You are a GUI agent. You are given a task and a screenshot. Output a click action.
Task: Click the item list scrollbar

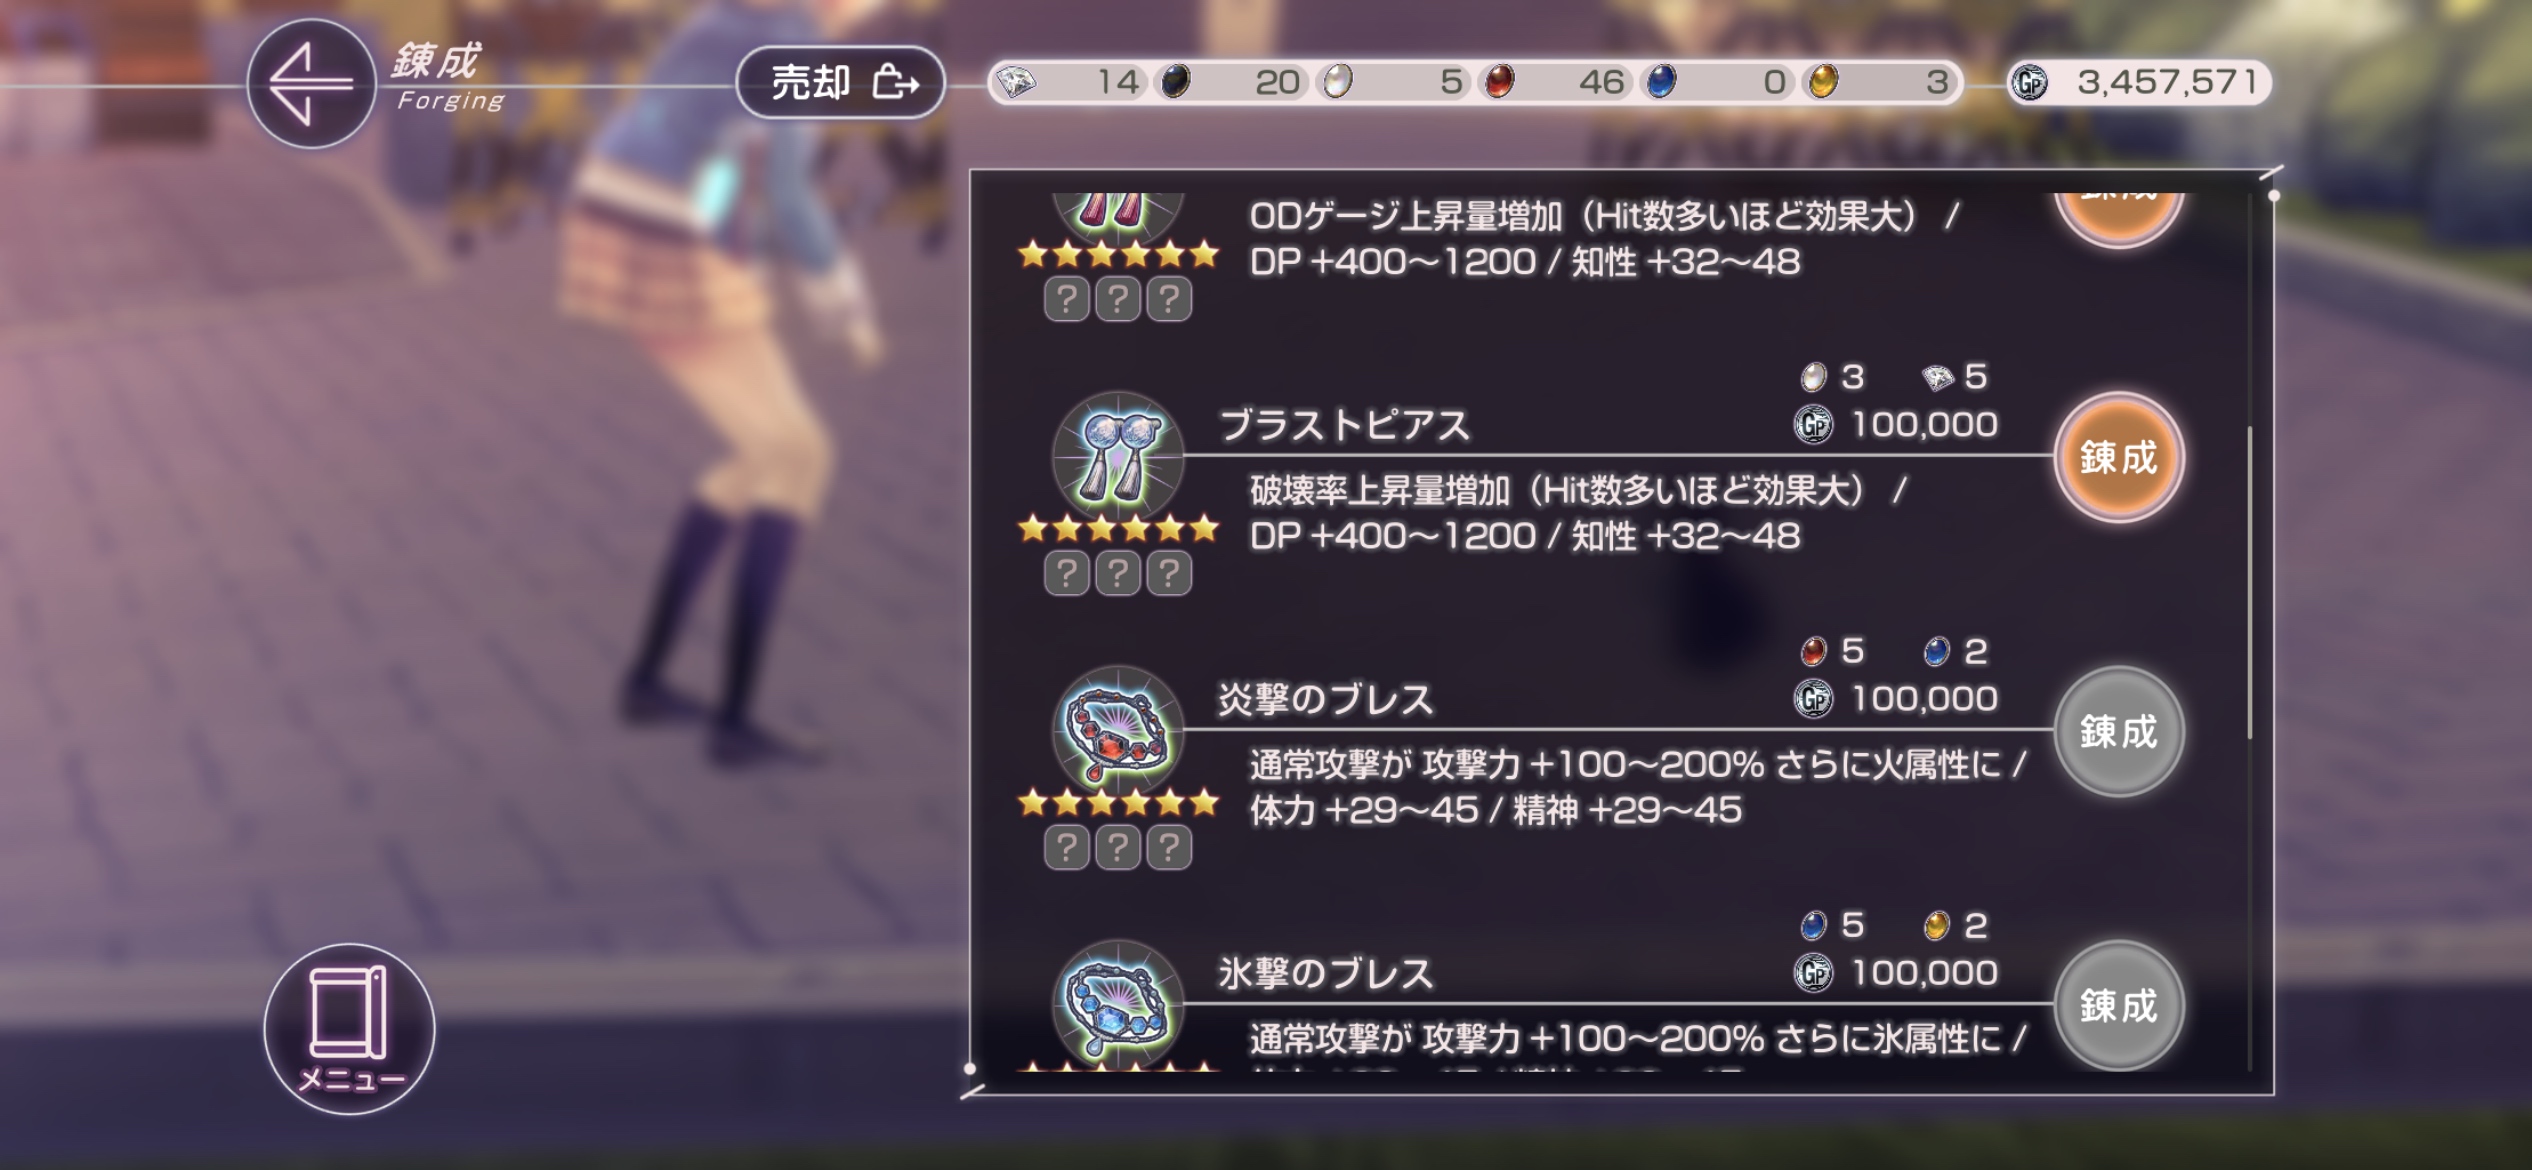(2250, 583)
